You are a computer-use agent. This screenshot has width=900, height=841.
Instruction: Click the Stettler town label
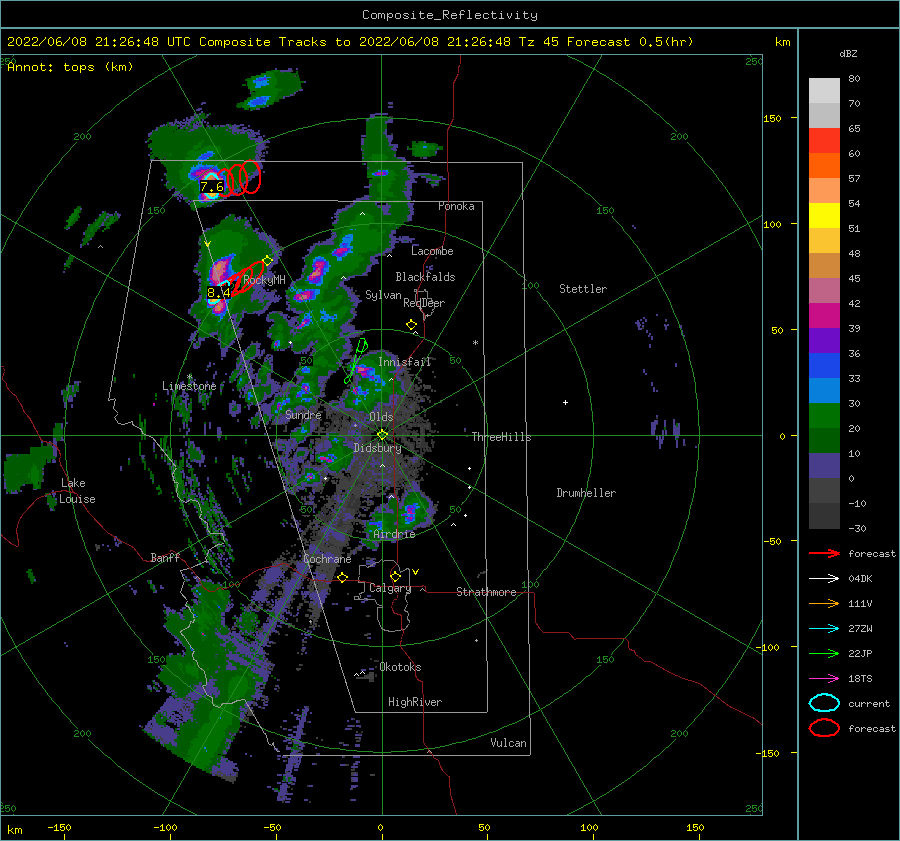point(583,289)
